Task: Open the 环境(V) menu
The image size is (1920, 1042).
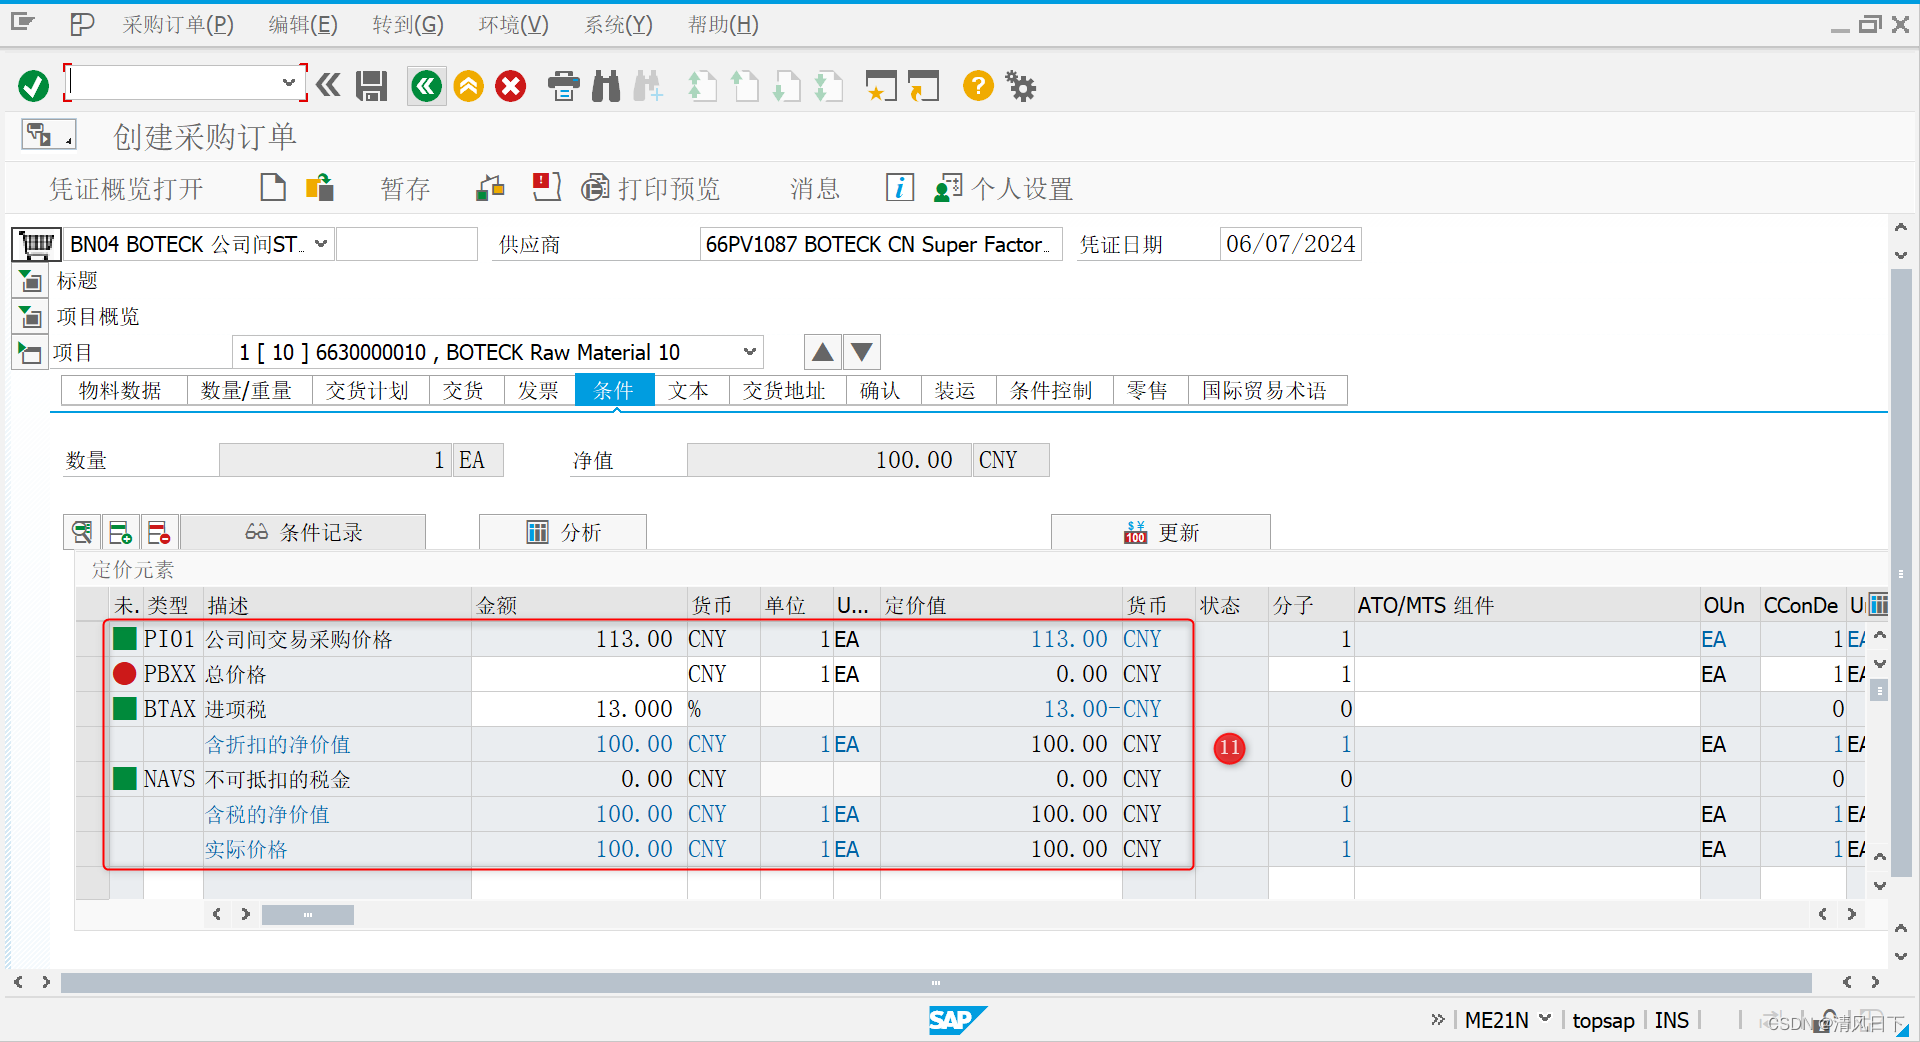Action: click(513, 25)
